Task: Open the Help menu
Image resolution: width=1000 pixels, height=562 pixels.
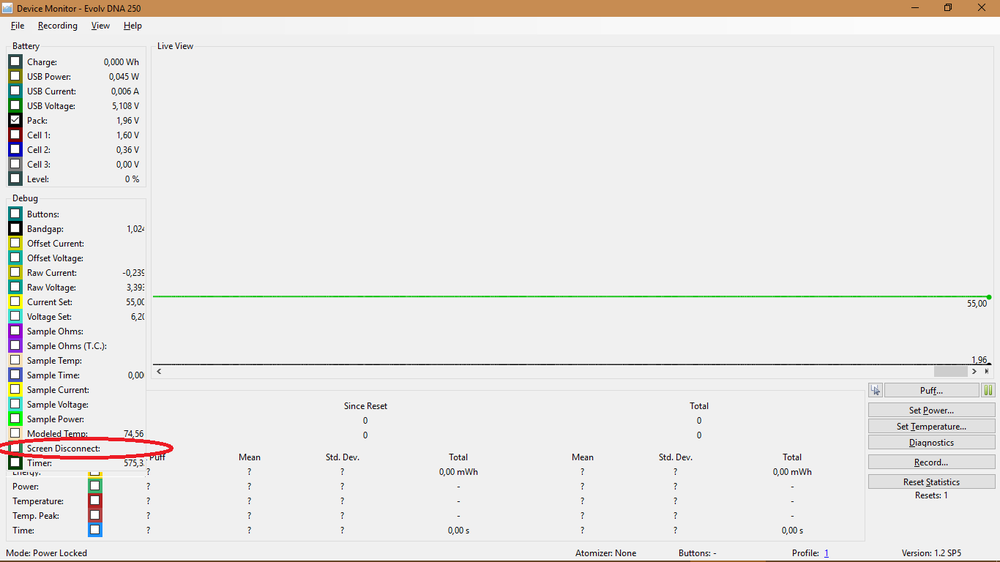Action: point(133,26)
